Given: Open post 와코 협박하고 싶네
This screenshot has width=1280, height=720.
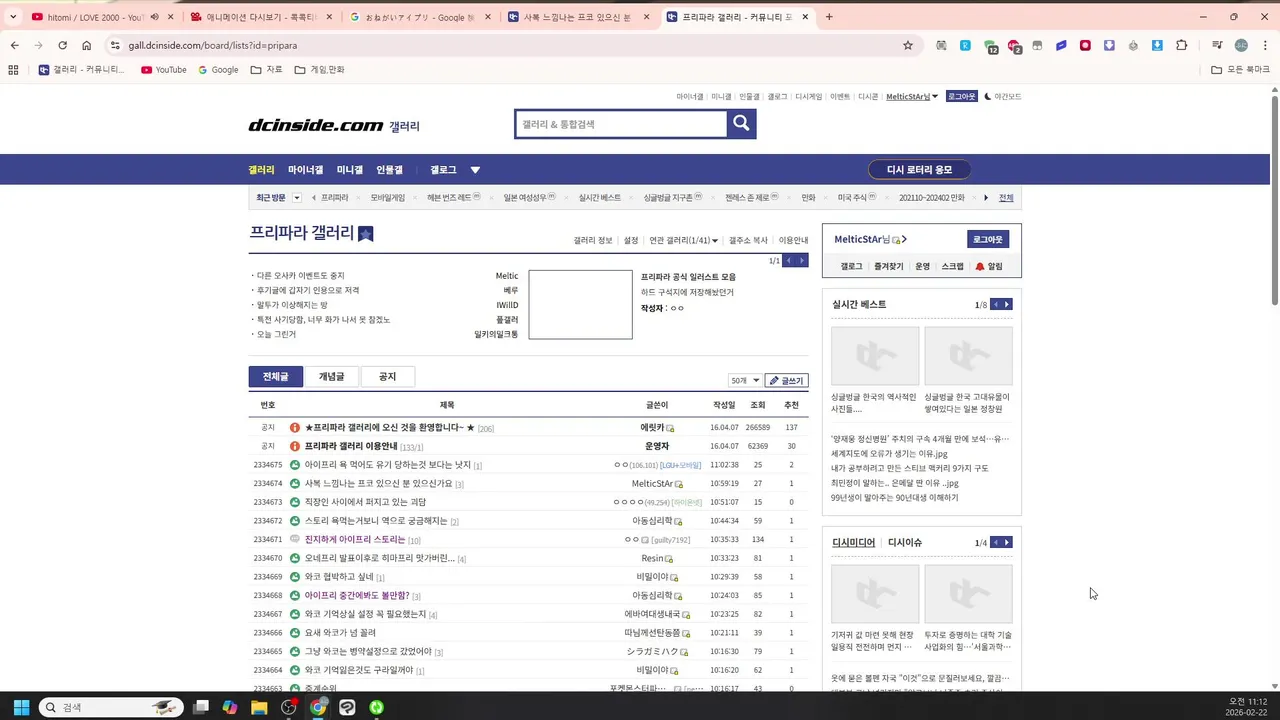Looking at the screenshot, I should [339, 577].
